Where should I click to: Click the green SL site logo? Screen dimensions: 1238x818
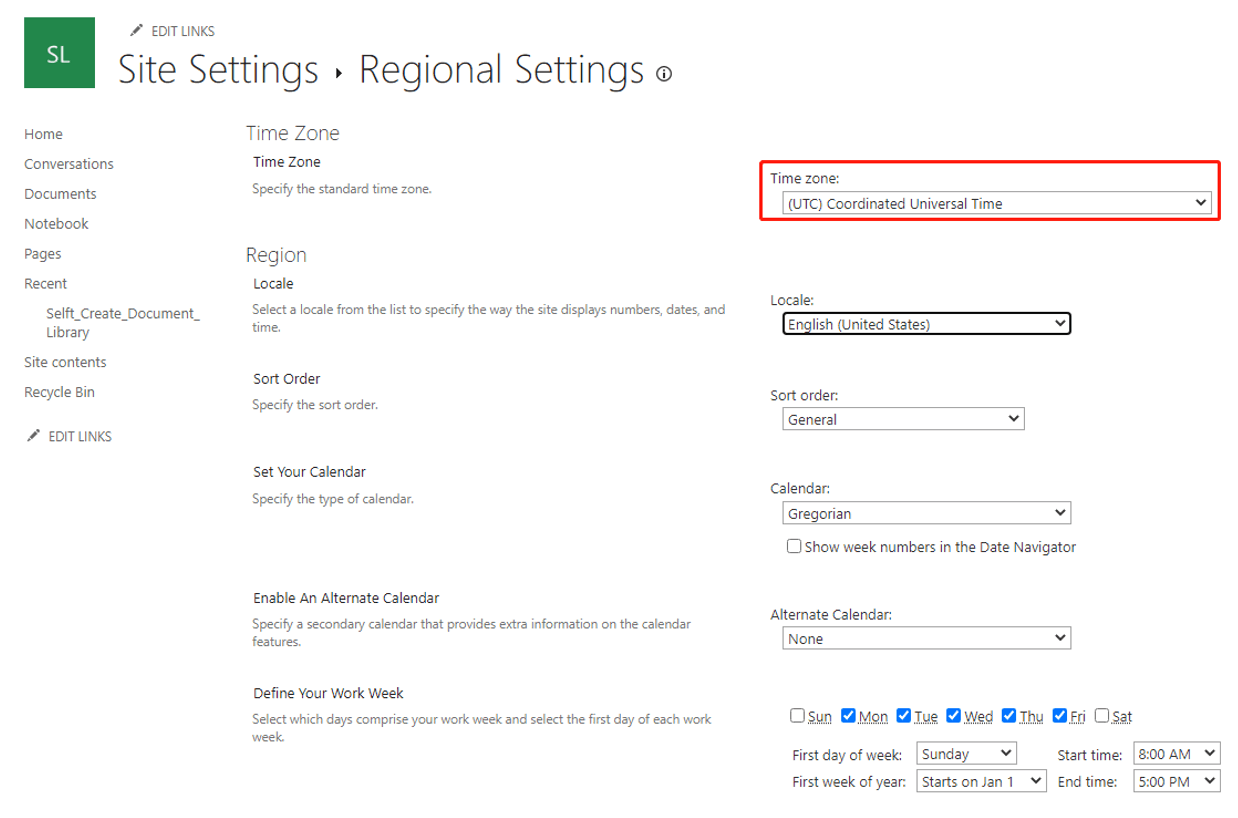(59, 53)
